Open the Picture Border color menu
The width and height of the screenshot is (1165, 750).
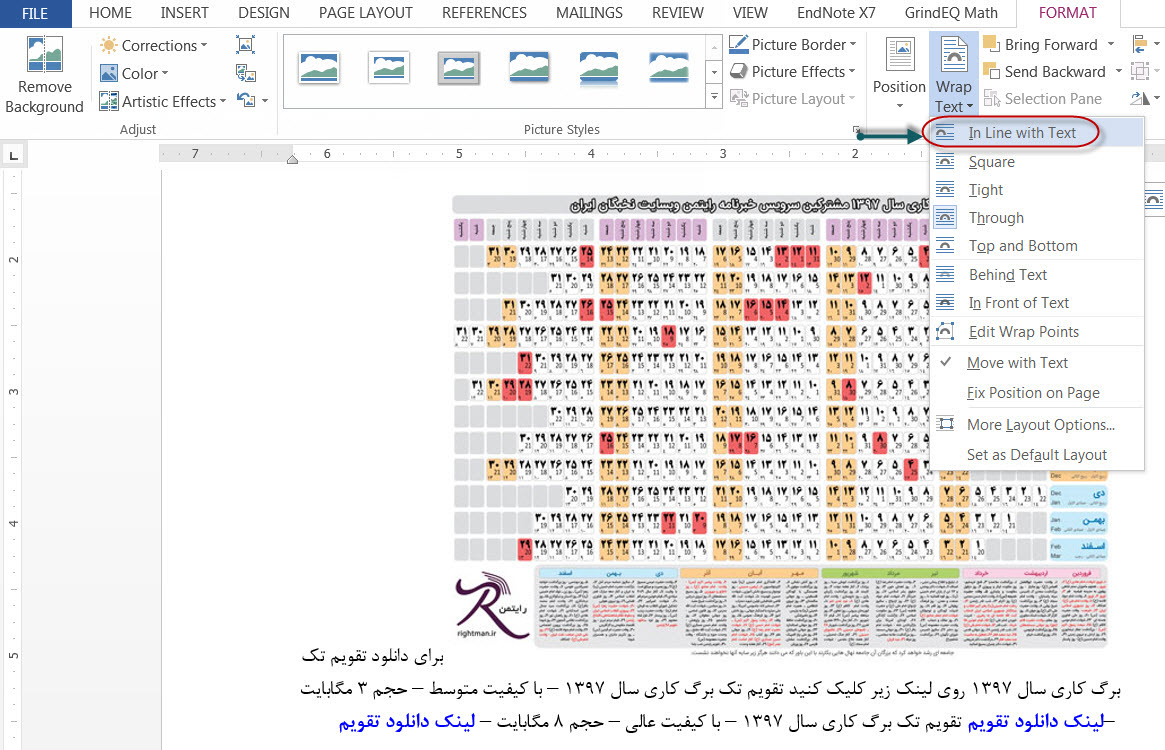click(x=793, y=45)
